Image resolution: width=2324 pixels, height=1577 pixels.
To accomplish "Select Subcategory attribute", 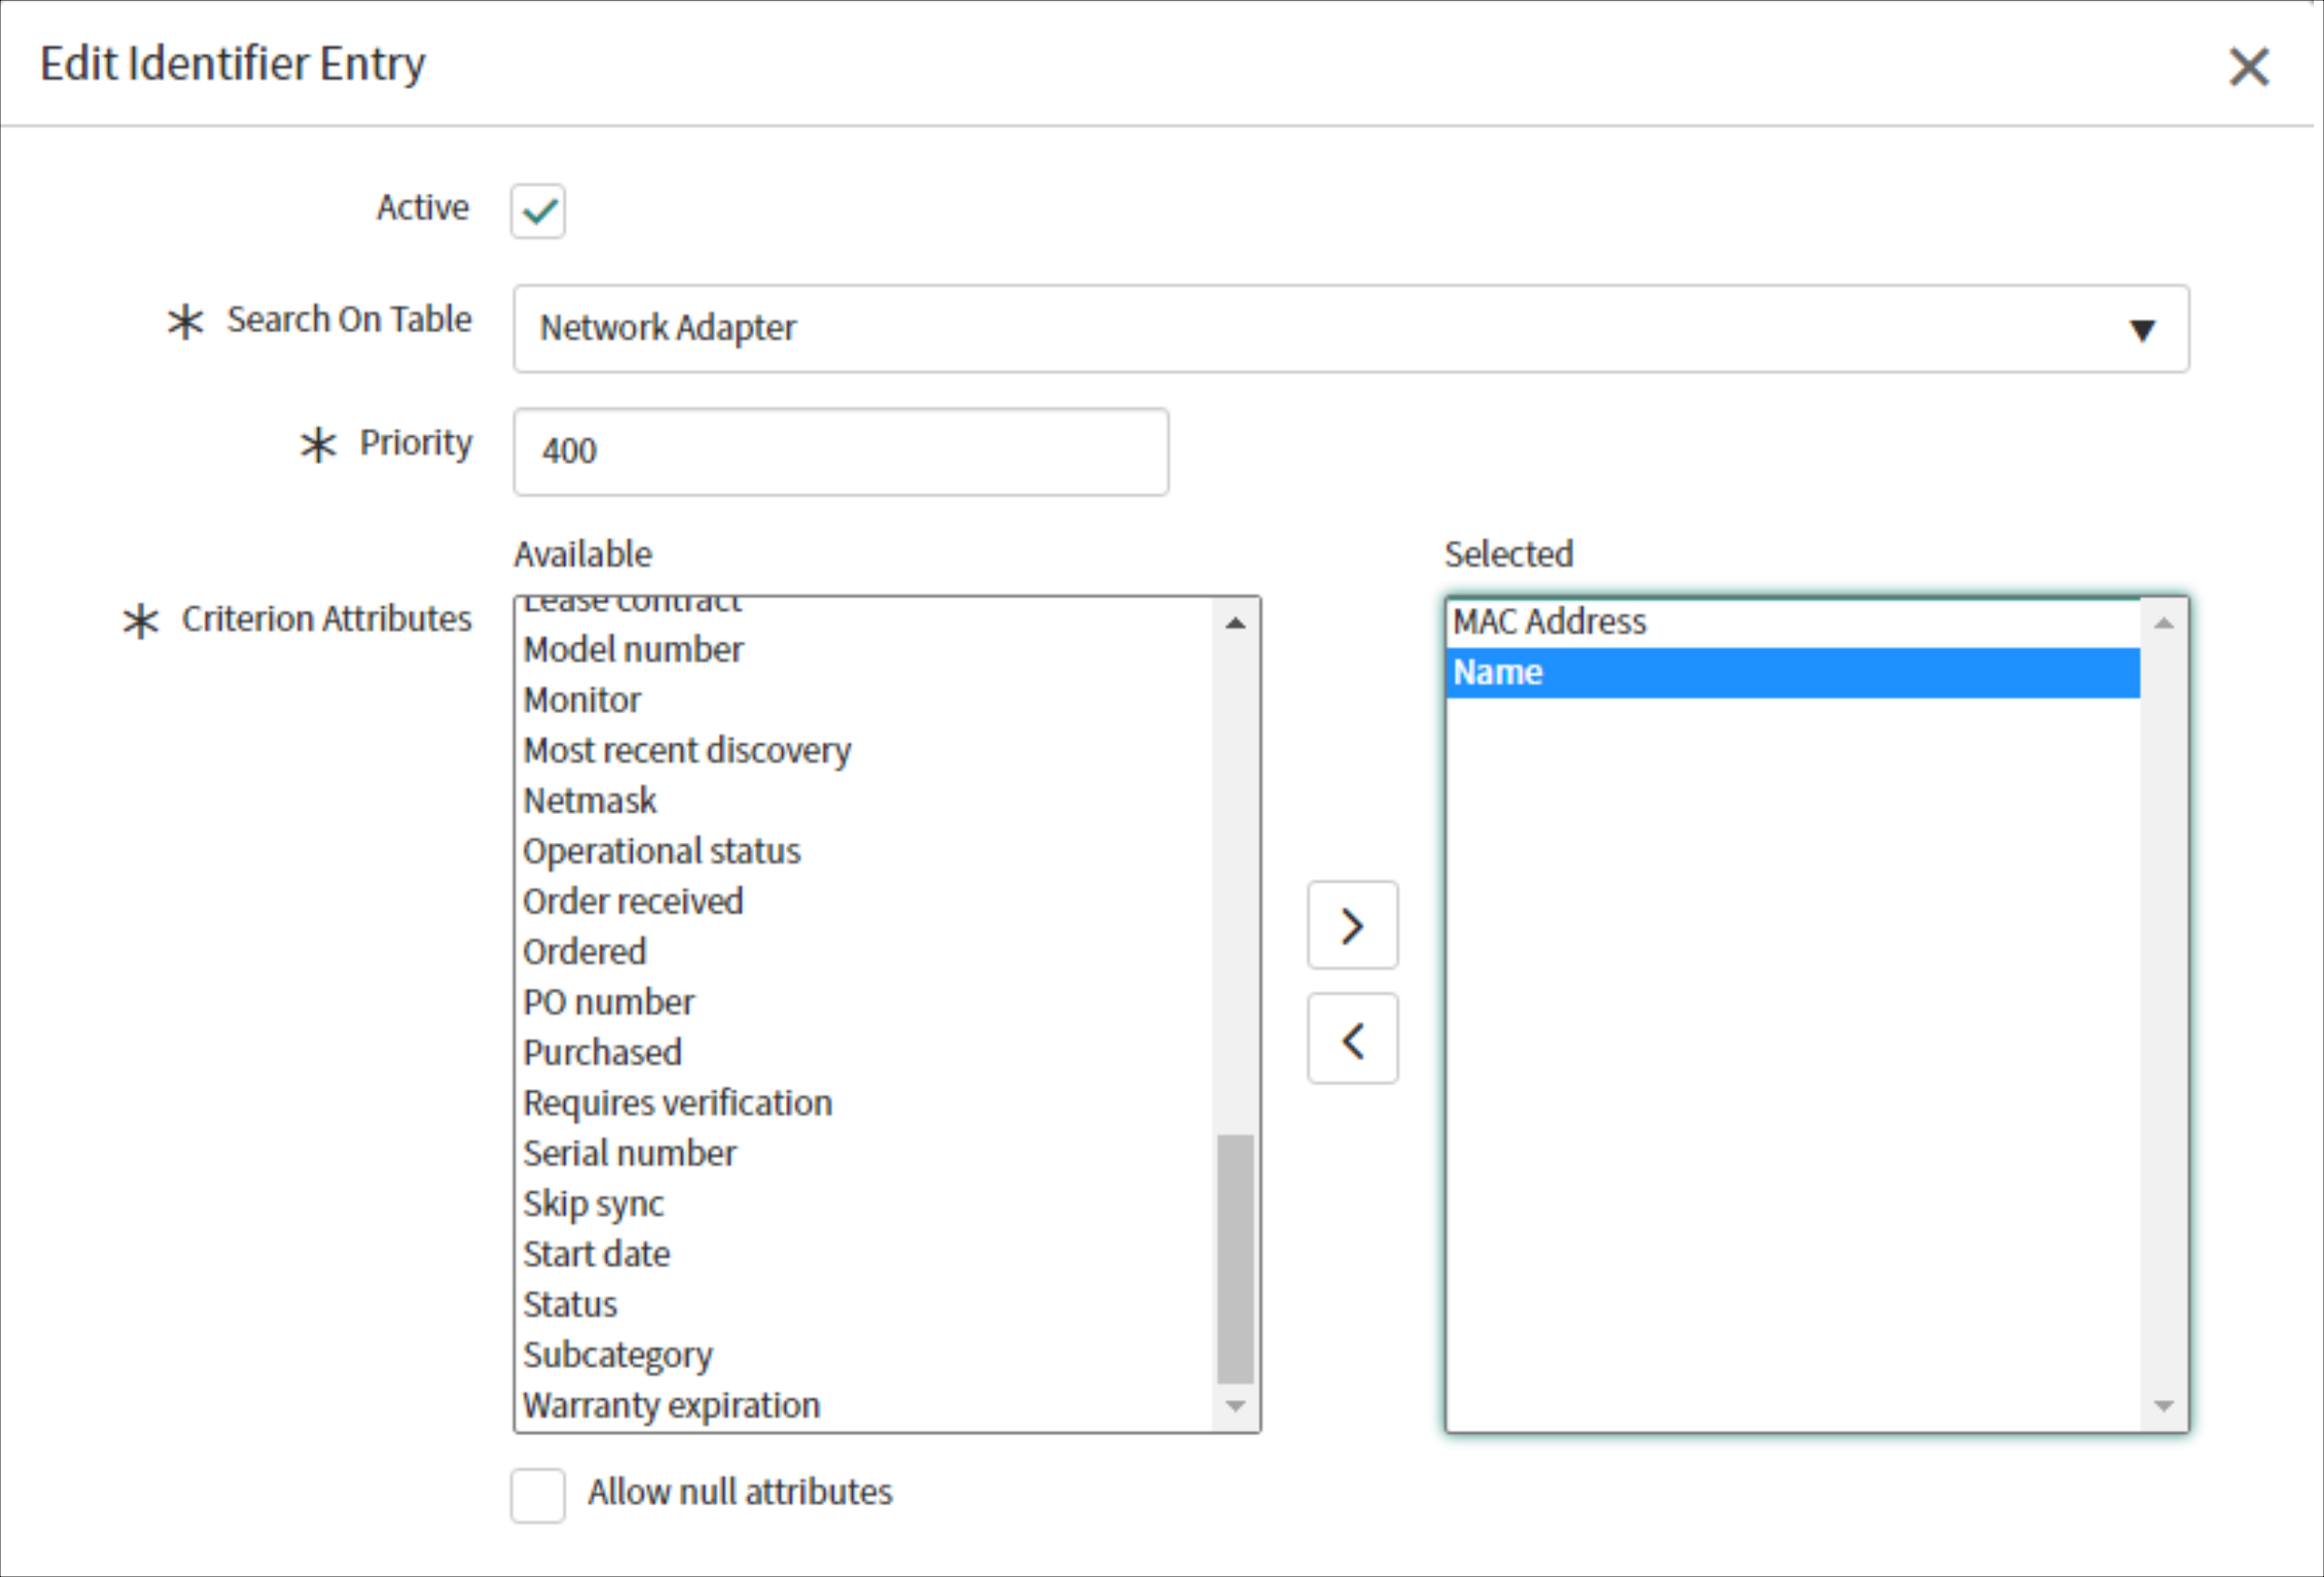I will [866, 1355].
